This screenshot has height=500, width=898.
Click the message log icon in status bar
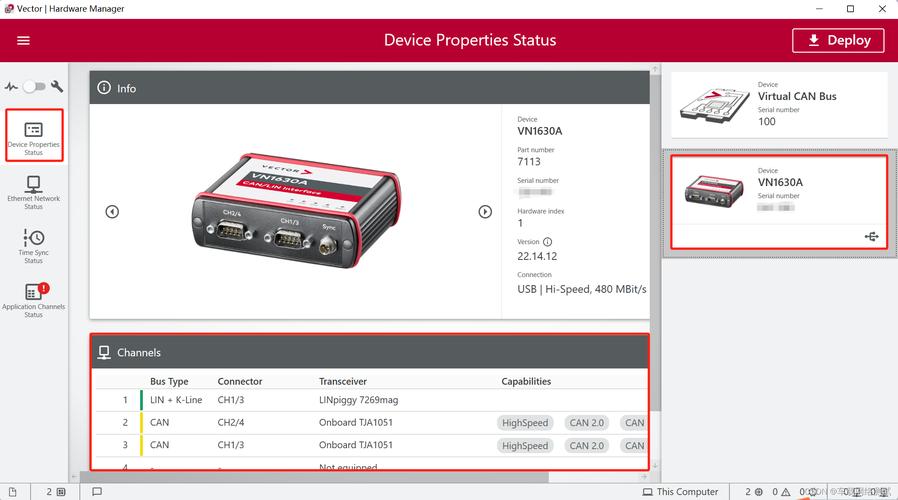[97, 492]
